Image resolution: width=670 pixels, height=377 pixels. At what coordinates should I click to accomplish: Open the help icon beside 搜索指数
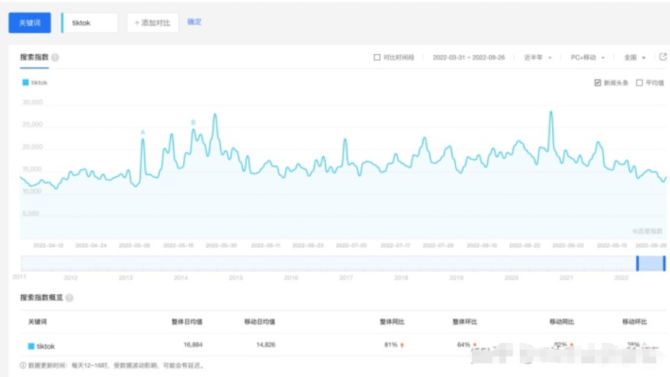click(x=55, y=57)
